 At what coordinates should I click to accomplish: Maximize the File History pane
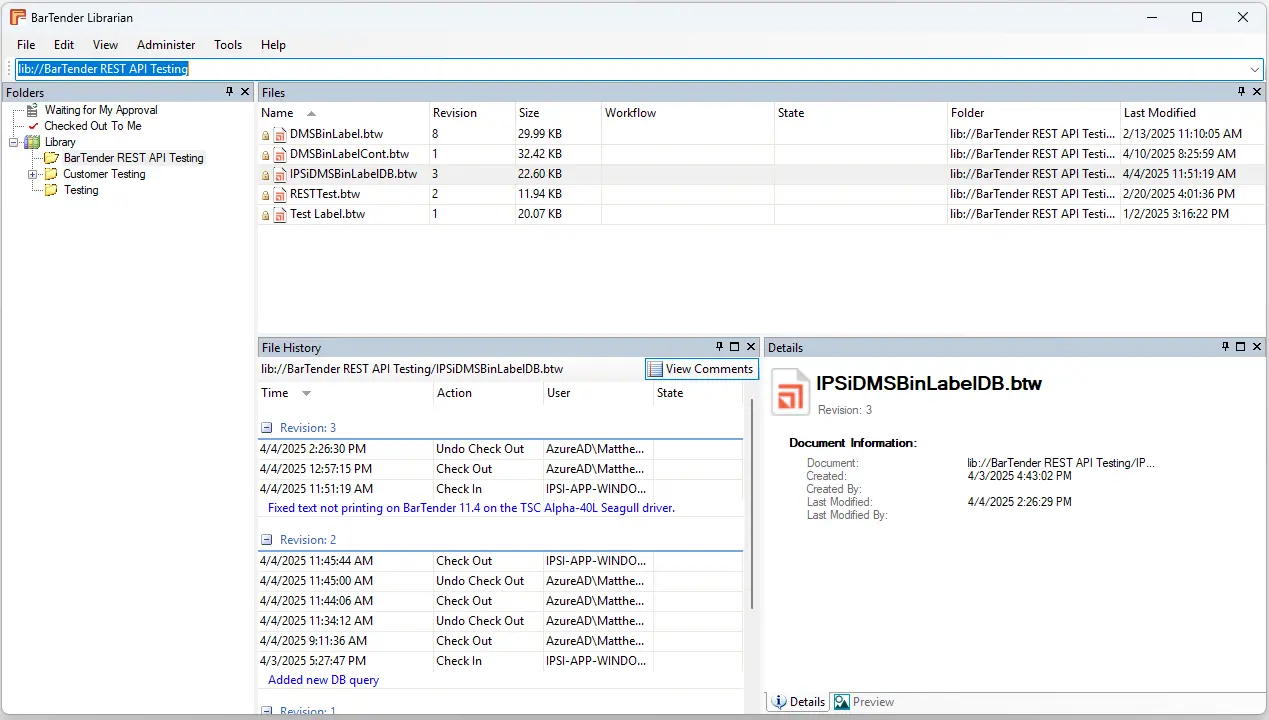point(735,347)
